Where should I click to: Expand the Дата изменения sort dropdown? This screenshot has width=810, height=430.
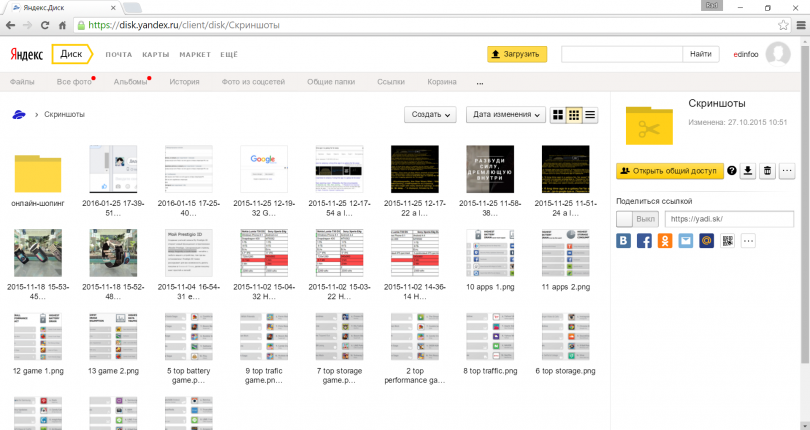tap(509, 115)
